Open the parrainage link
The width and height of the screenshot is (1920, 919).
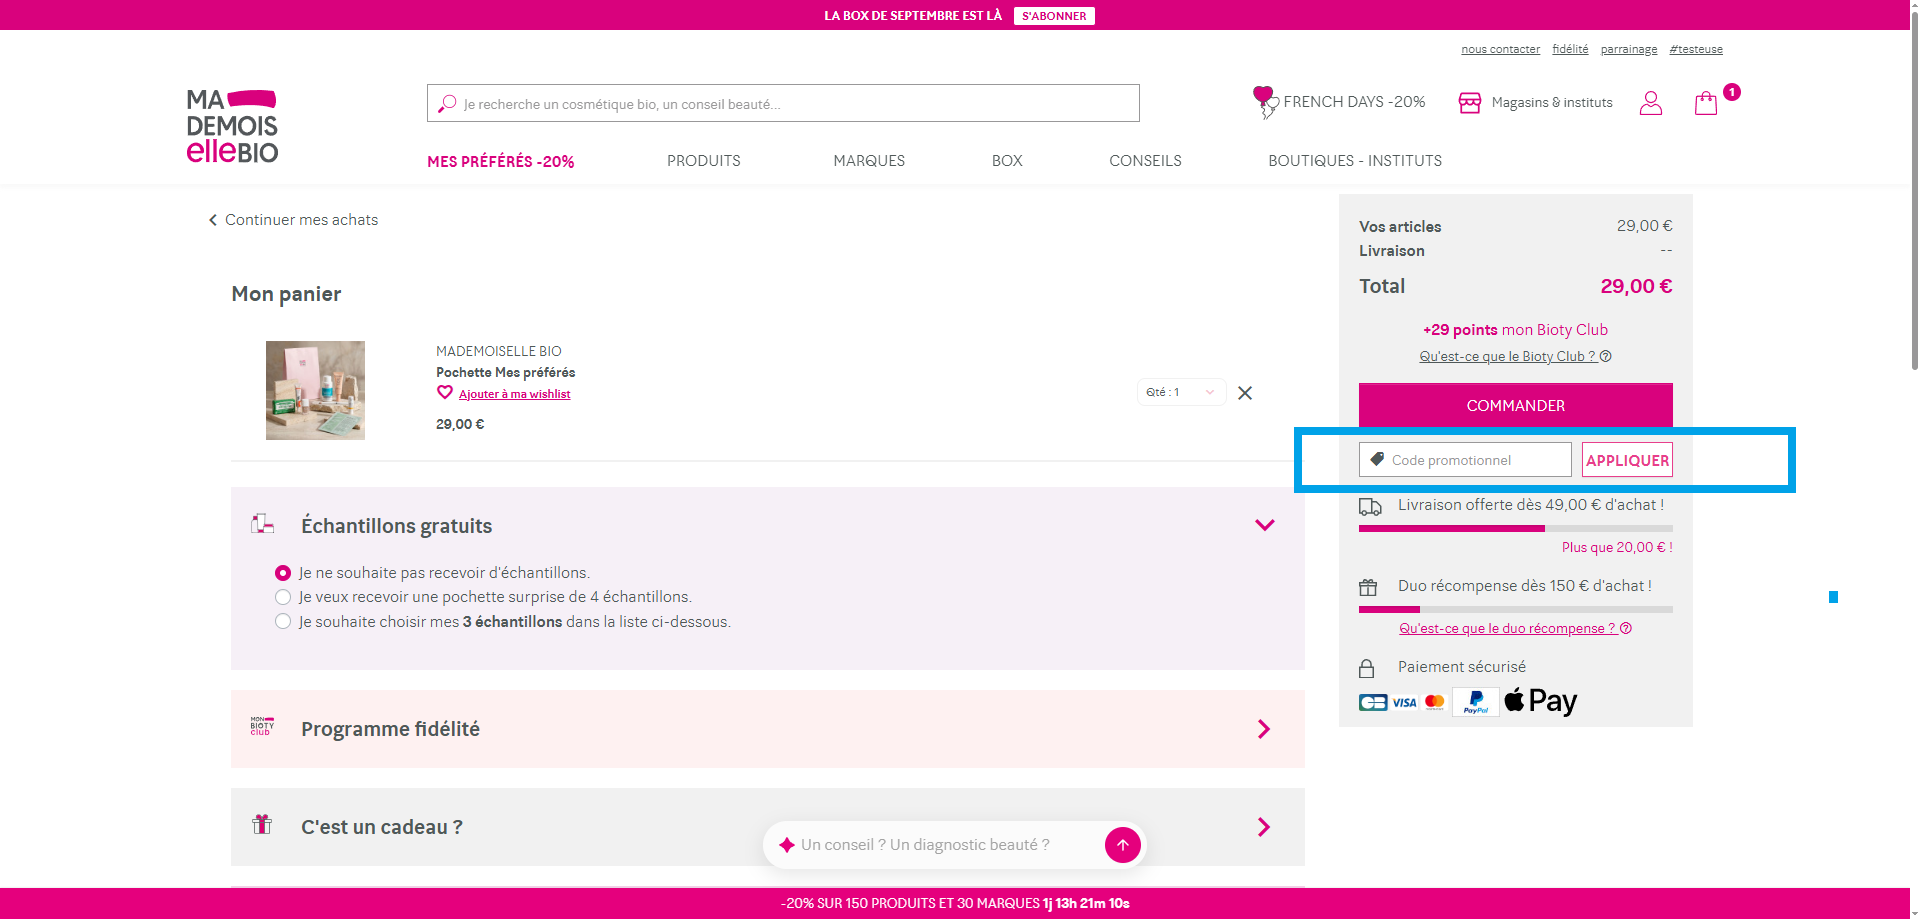(1629, 49)
